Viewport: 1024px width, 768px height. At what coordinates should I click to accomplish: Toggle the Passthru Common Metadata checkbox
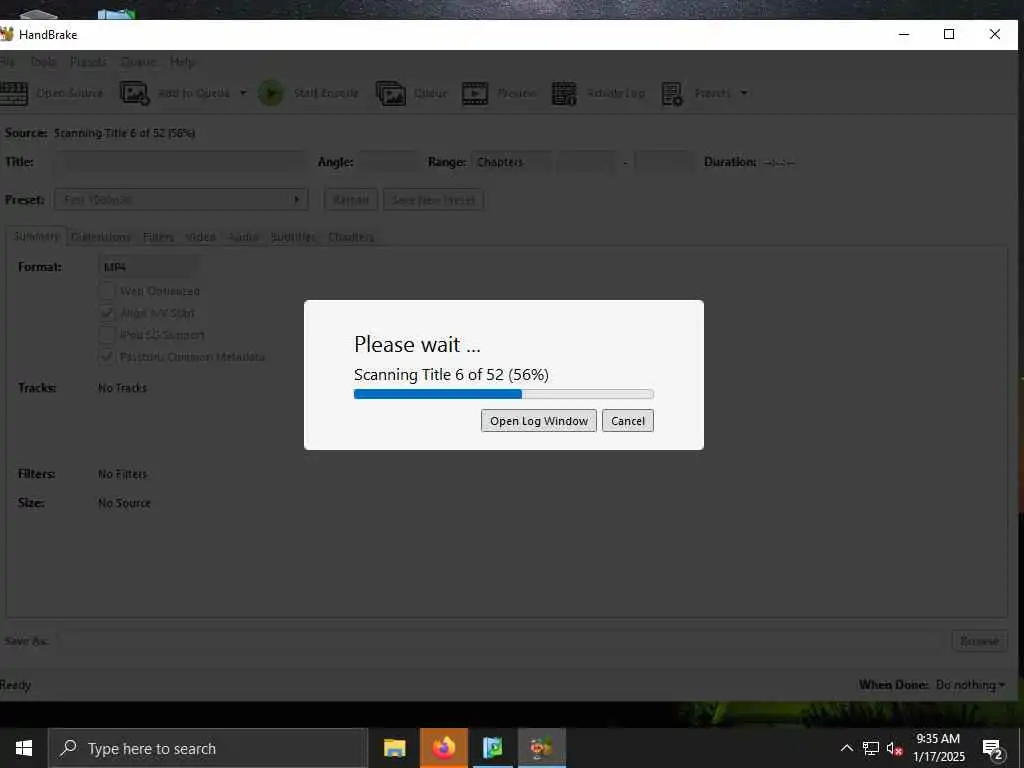pos(106,357)
